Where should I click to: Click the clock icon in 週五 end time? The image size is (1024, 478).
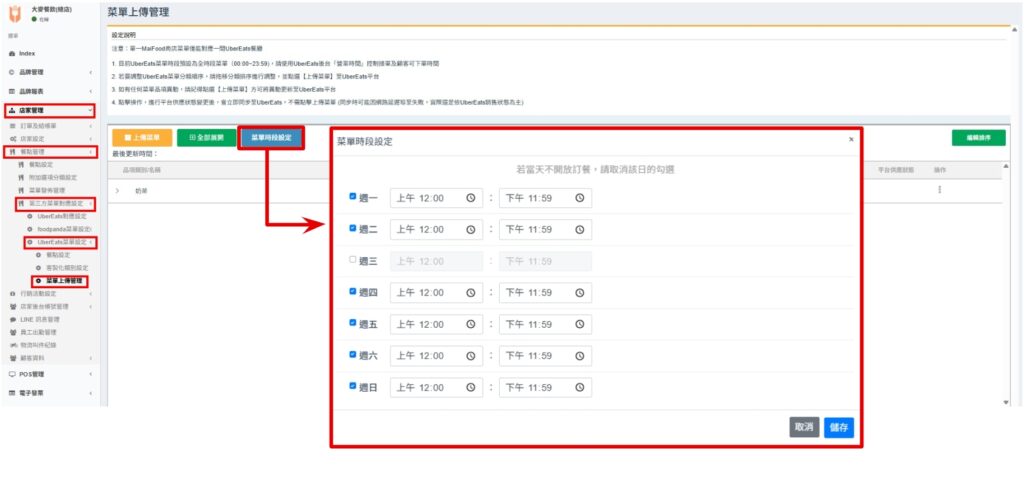580,325
